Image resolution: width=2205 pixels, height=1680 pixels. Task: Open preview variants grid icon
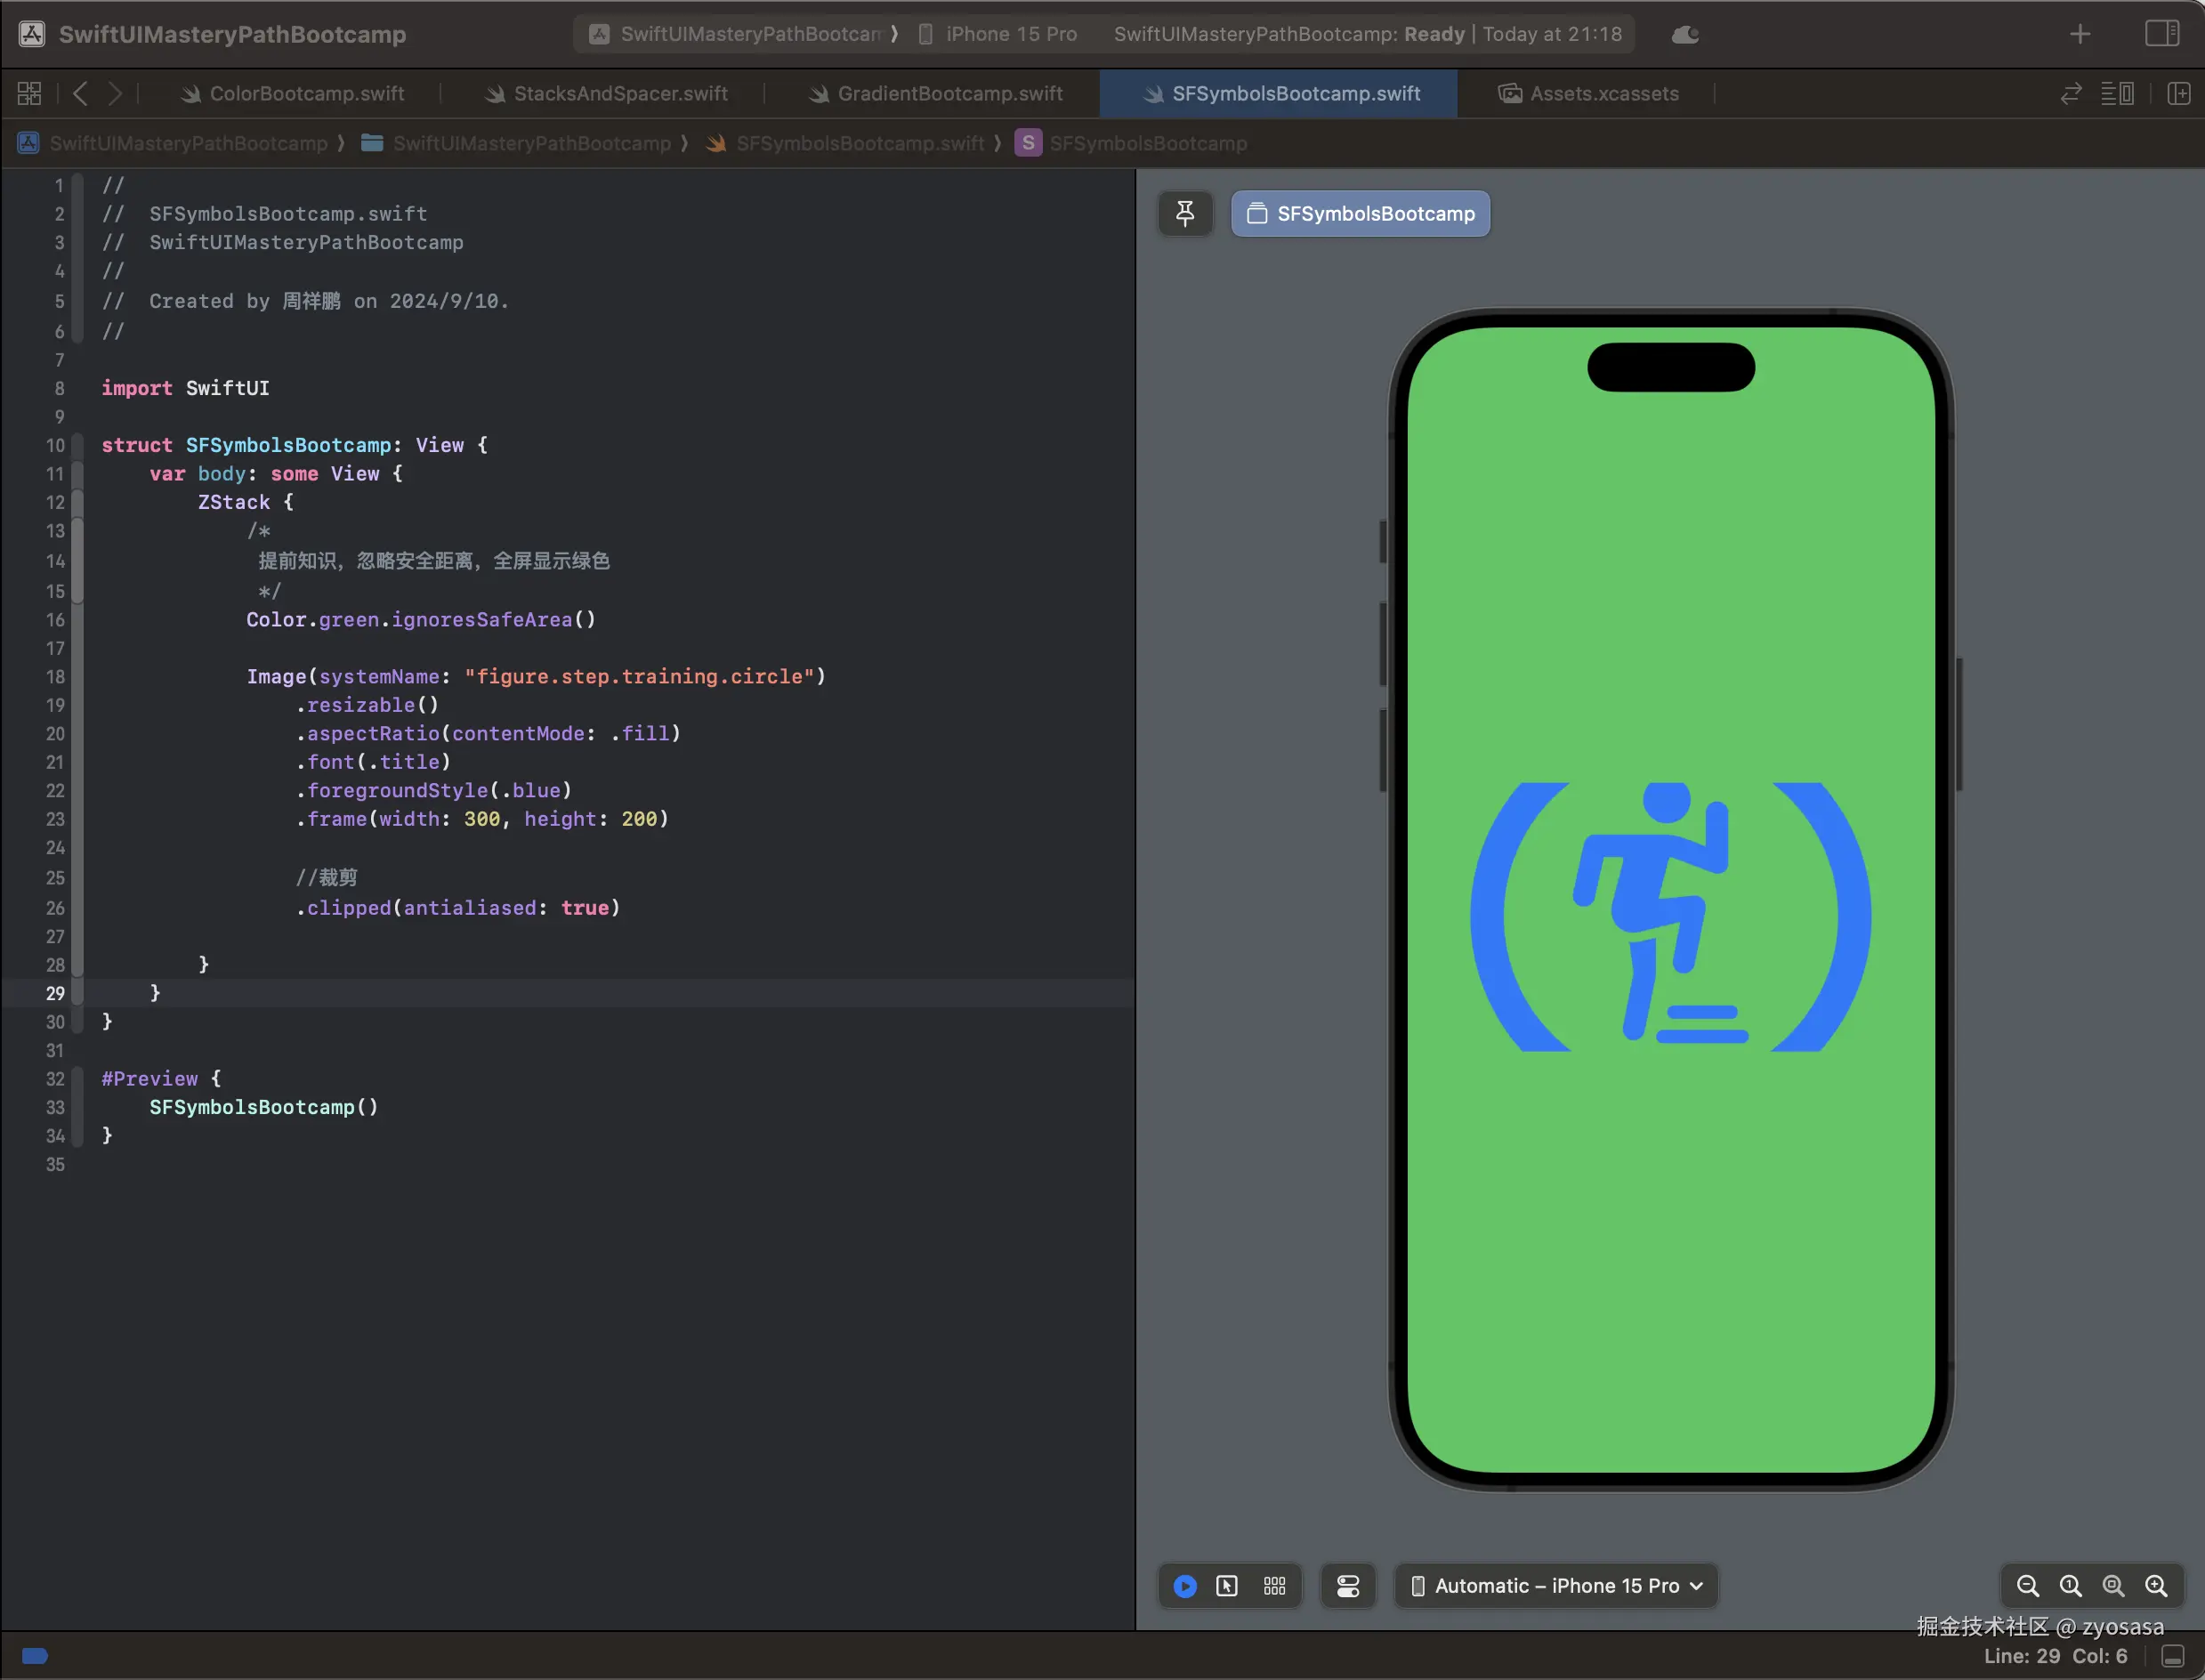[x=1274, y=1586]
